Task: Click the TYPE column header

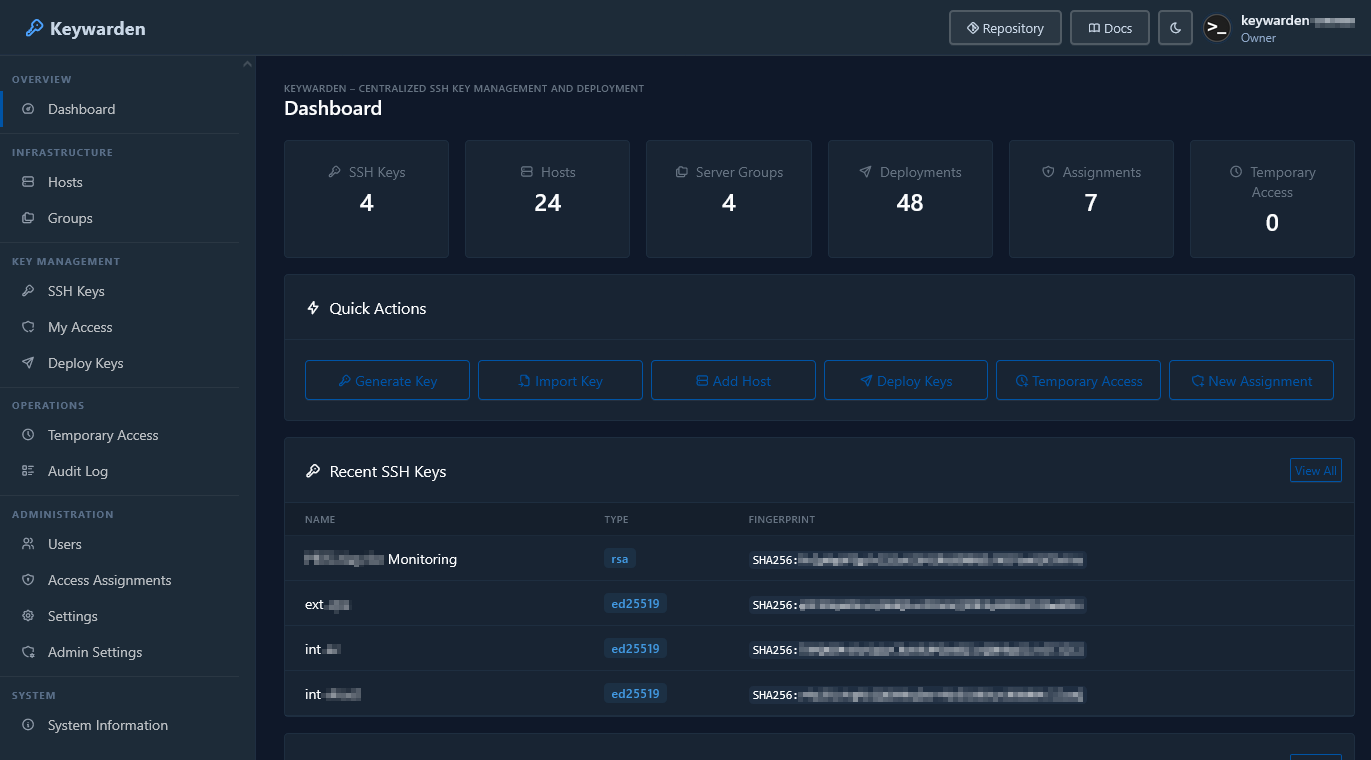Action: point(616,520)
